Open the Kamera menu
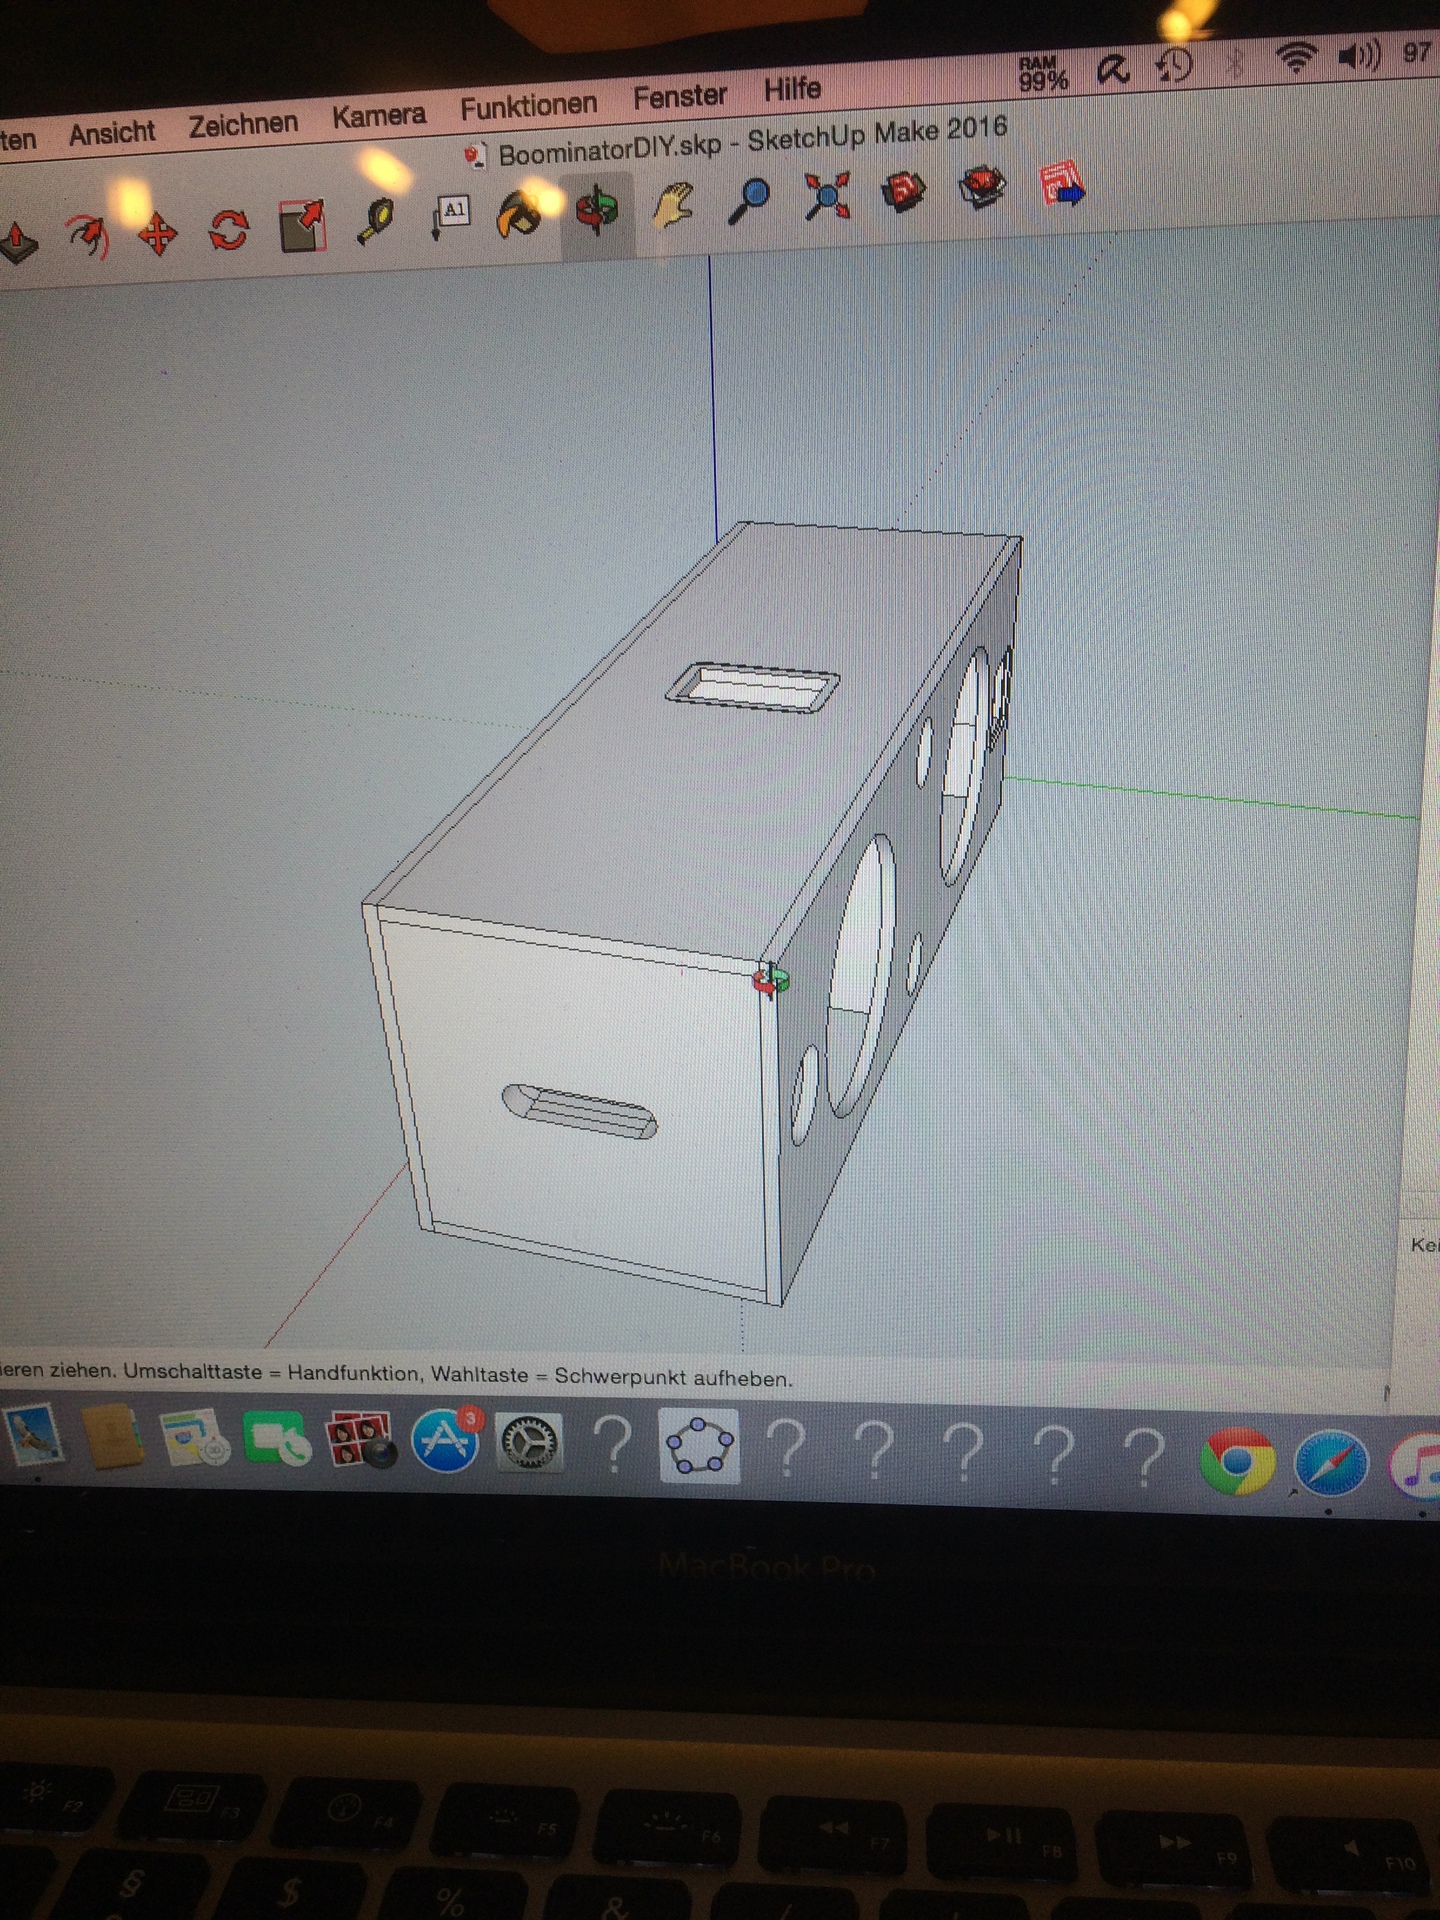 coord(379,116)
